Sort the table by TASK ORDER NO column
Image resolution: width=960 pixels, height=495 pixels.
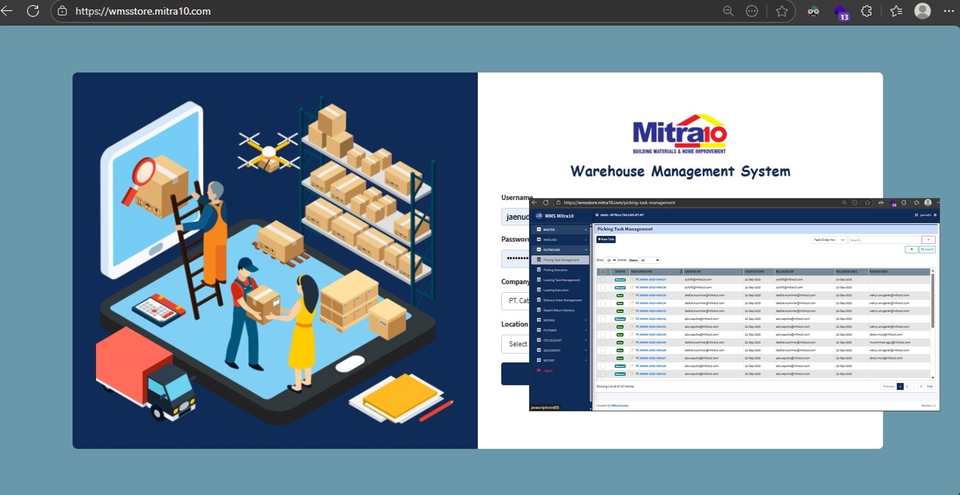point(656,272)
